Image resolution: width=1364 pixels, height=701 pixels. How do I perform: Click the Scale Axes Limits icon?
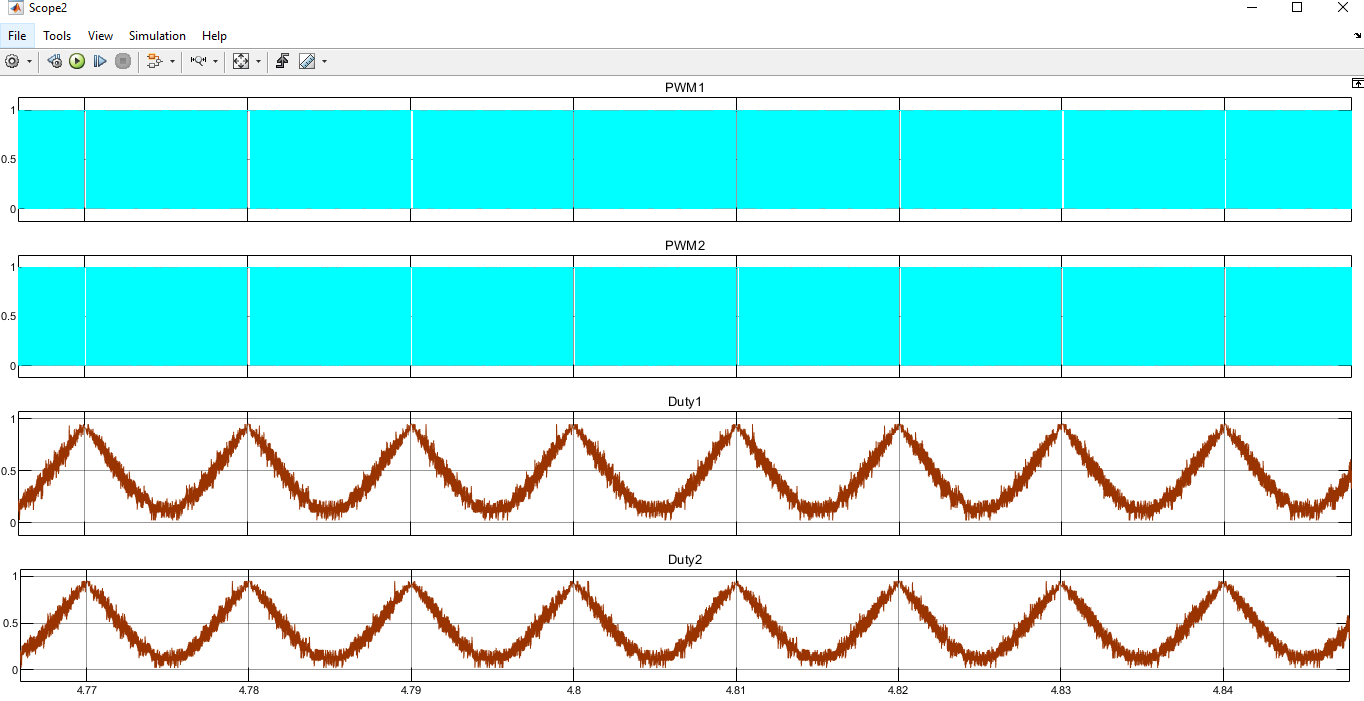coord(241,61)
